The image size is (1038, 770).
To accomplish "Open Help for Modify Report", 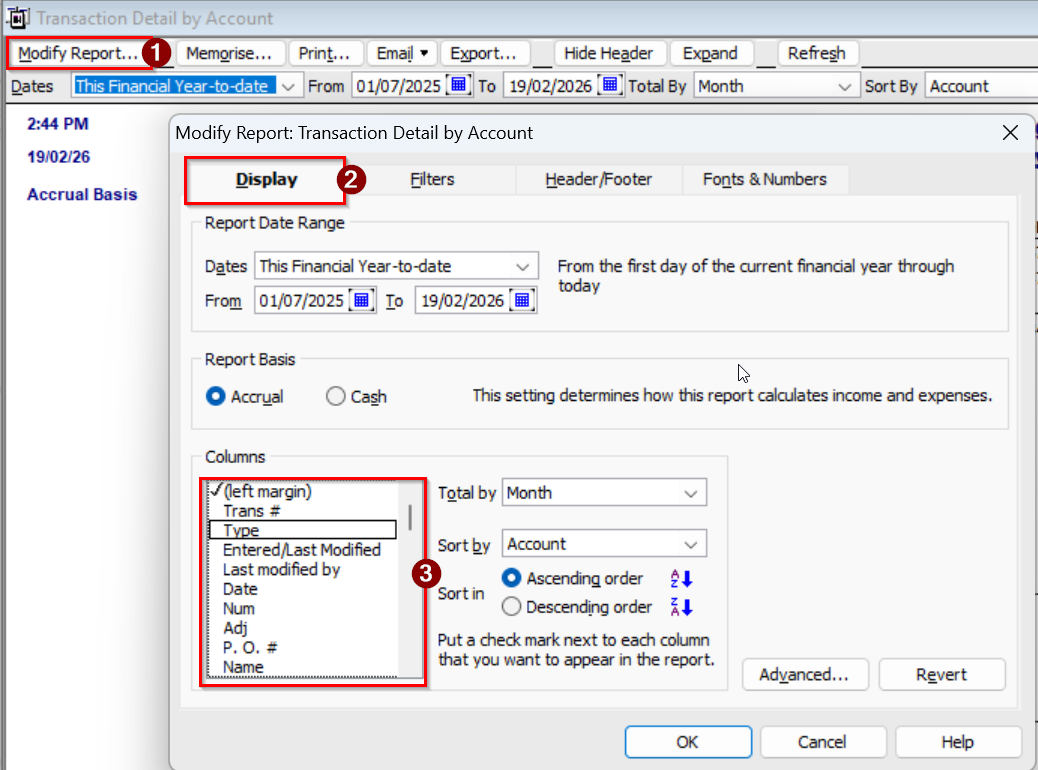I will [x=957, y=742].
